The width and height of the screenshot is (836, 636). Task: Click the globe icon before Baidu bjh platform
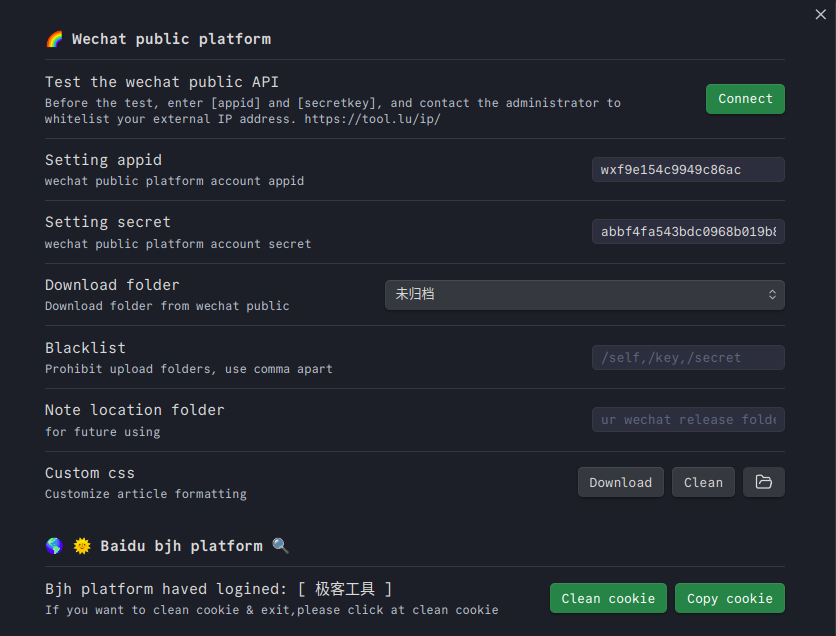[55, 546]
